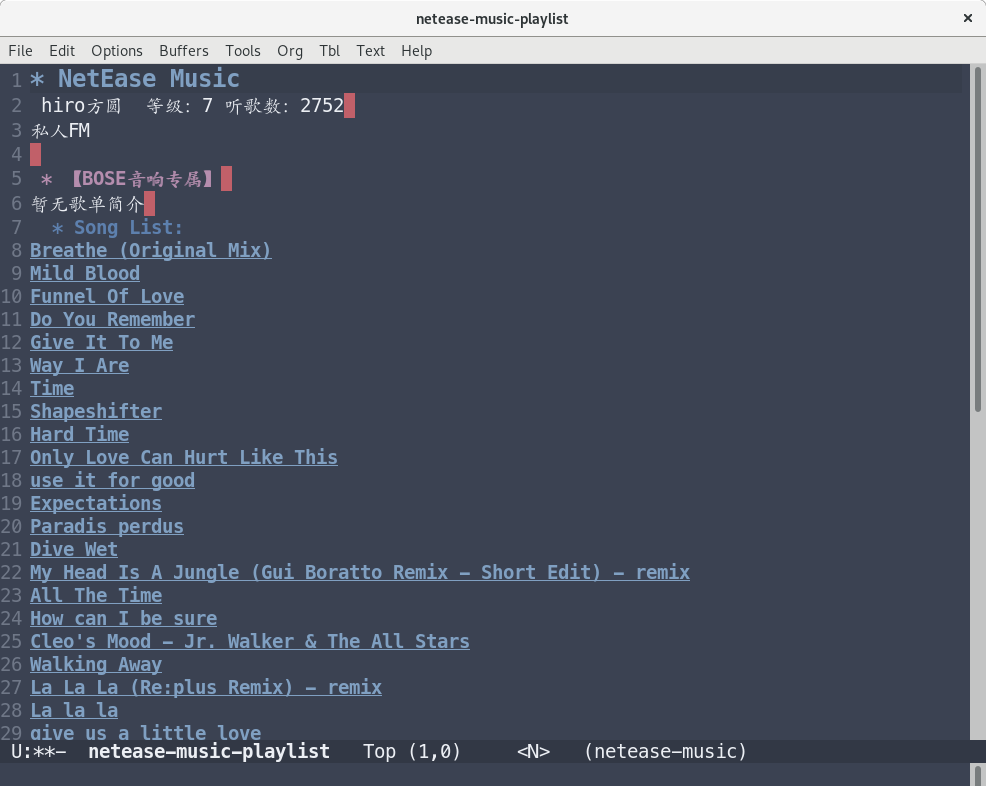Play Breathe (Original Mix)
The image size is (986, 786).
click(x=151, y=250)
